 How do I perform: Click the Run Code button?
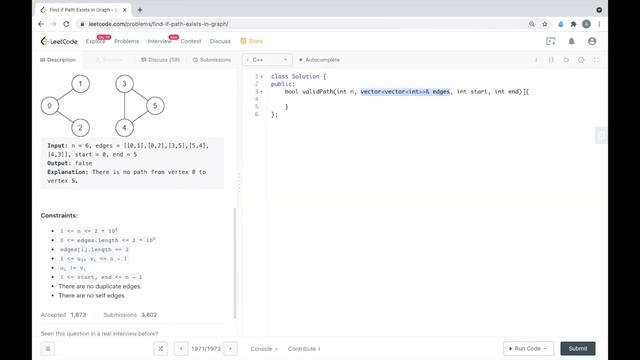click(529, 349)
